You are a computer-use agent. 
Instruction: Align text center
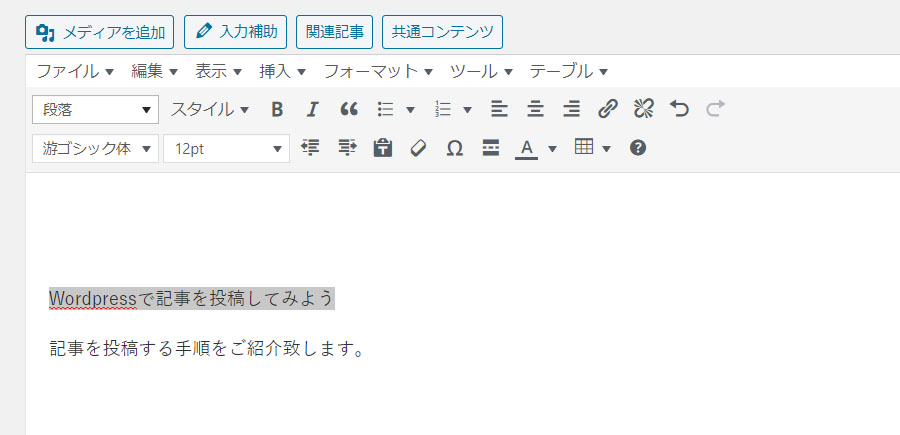pos(535,109)
